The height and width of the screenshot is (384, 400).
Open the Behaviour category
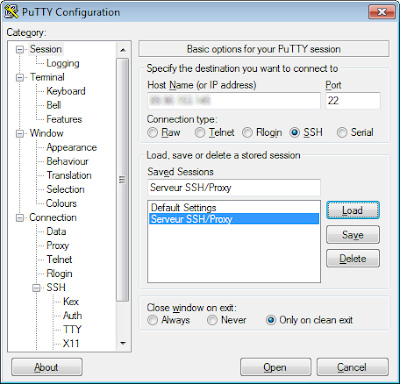[67, 161]
